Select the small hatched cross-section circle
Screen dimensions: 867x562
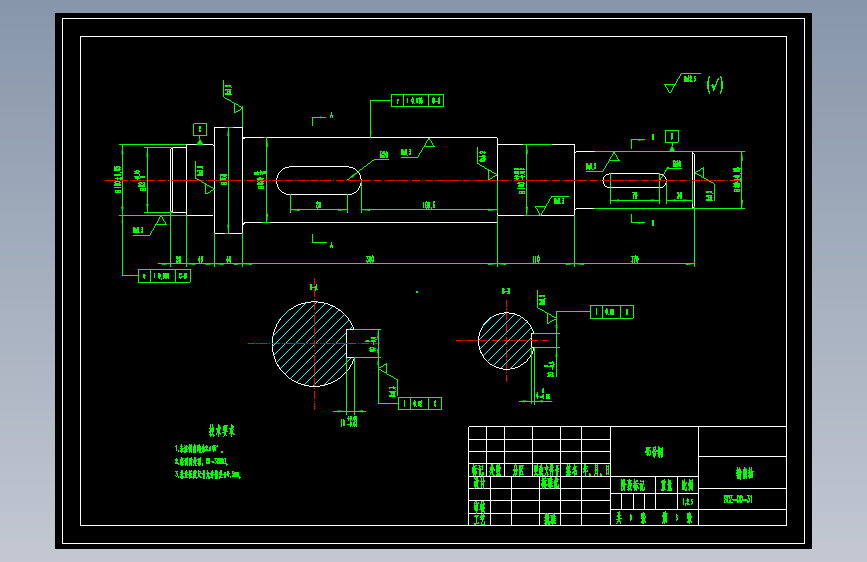click(x=506, y=341)
